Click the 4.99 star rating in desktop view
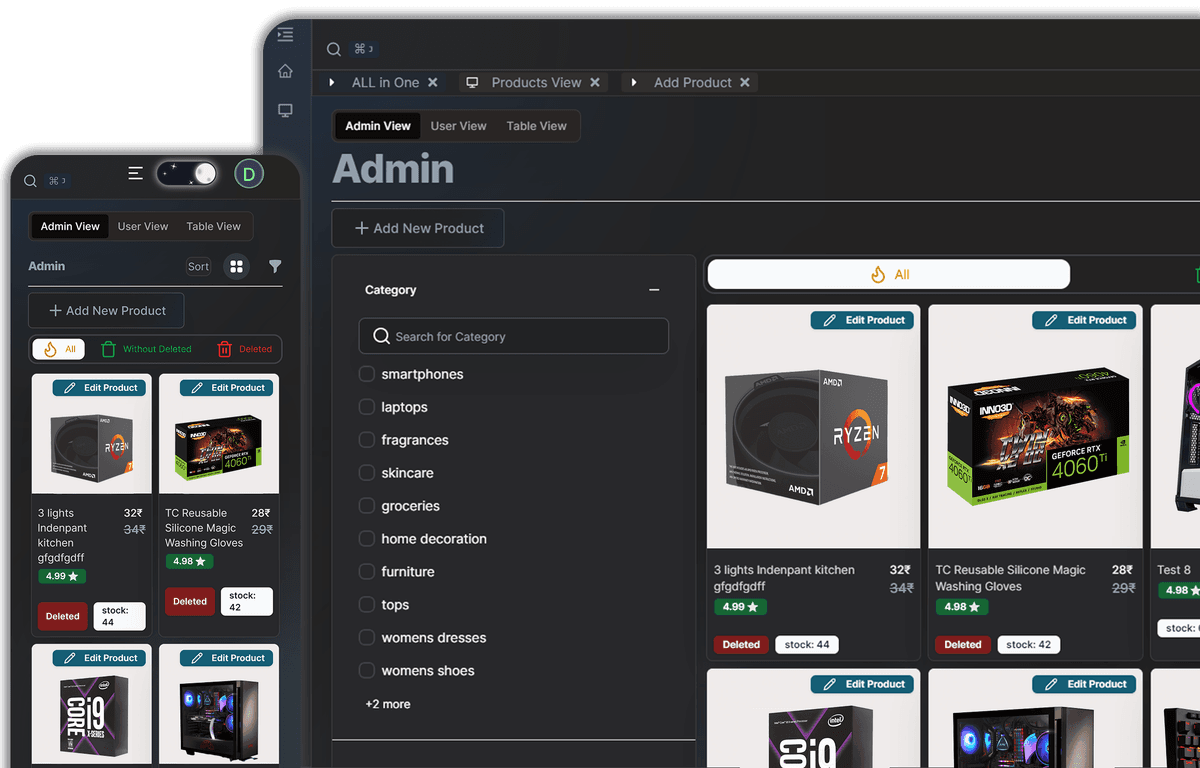The image size is (1200, 768). coord(741,607)
